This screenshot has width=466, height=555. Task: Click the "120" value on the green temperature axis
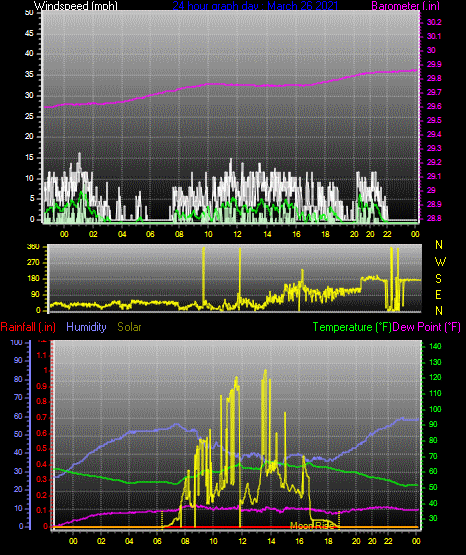click(435, 377)
